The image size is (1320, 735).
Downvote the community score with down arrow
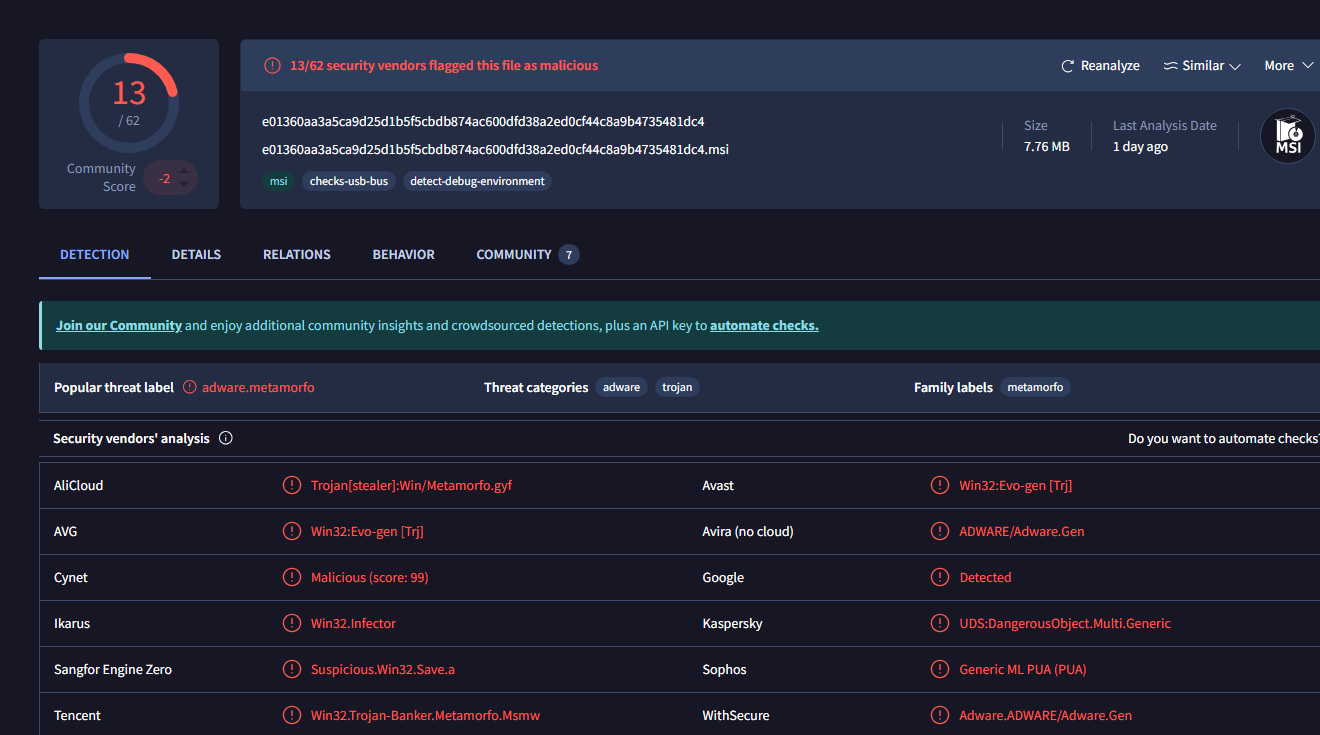click(184, 186)
